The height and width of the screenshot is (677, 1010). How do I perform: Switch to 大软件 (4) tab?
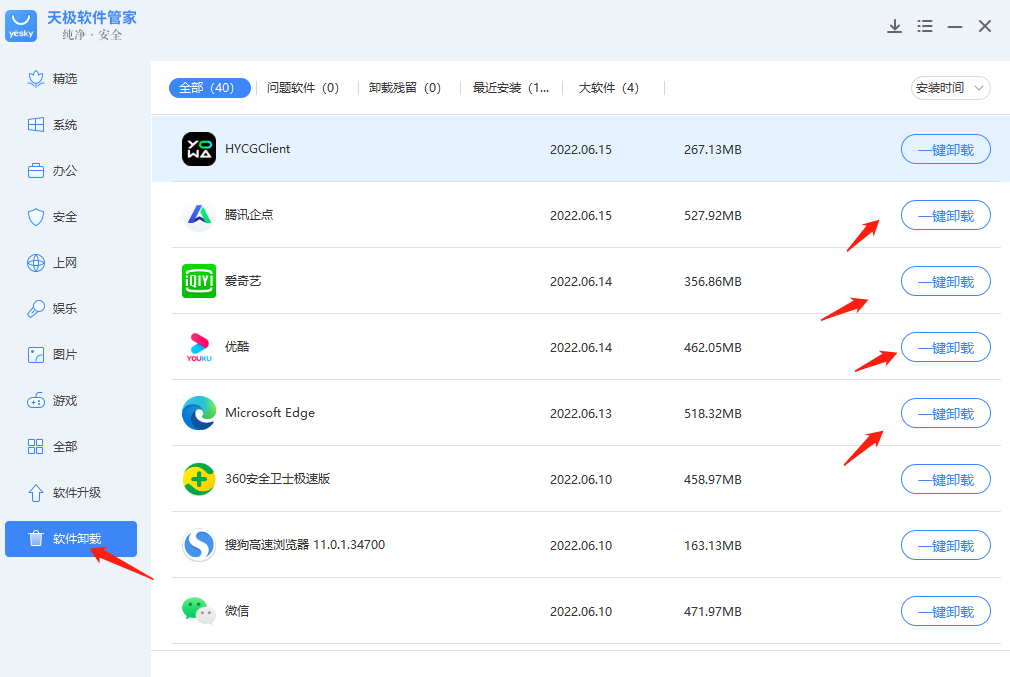(x=609, y=88)
